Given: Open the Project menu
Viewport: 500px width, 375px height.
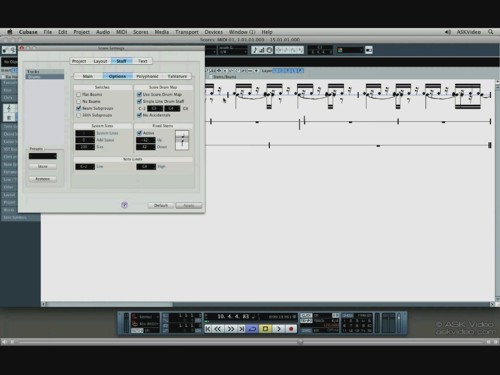Looking at the screenshot, I should tap(82, 32).
